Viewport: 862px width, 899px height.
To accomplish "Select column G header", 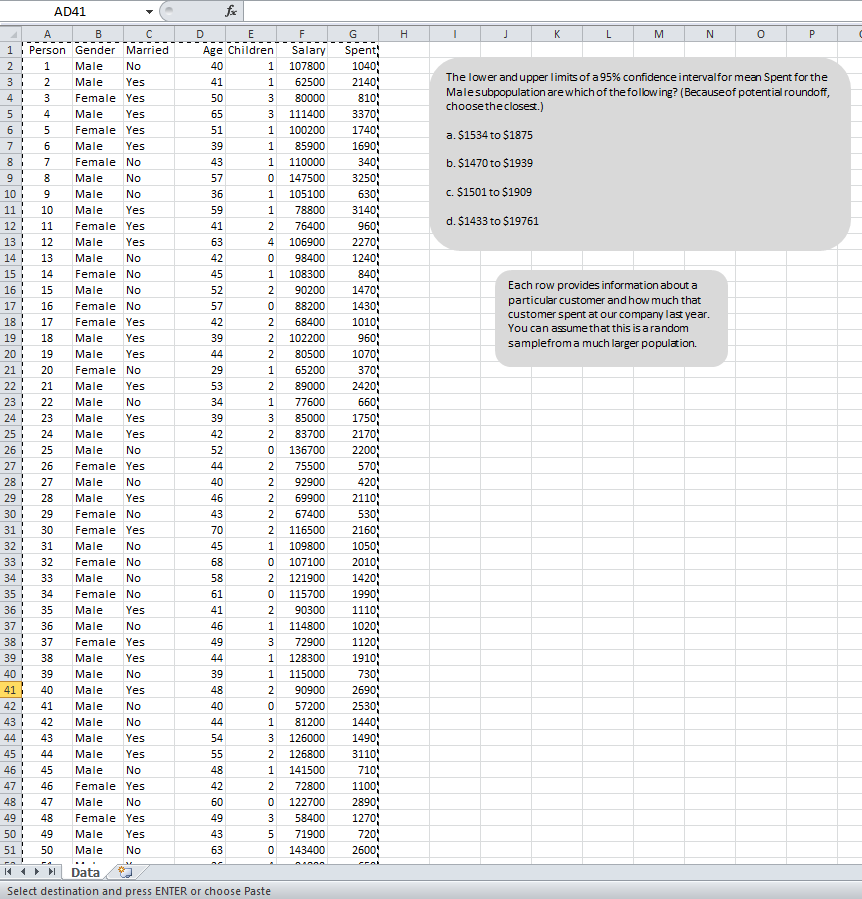I will click(x=353, y=34).
